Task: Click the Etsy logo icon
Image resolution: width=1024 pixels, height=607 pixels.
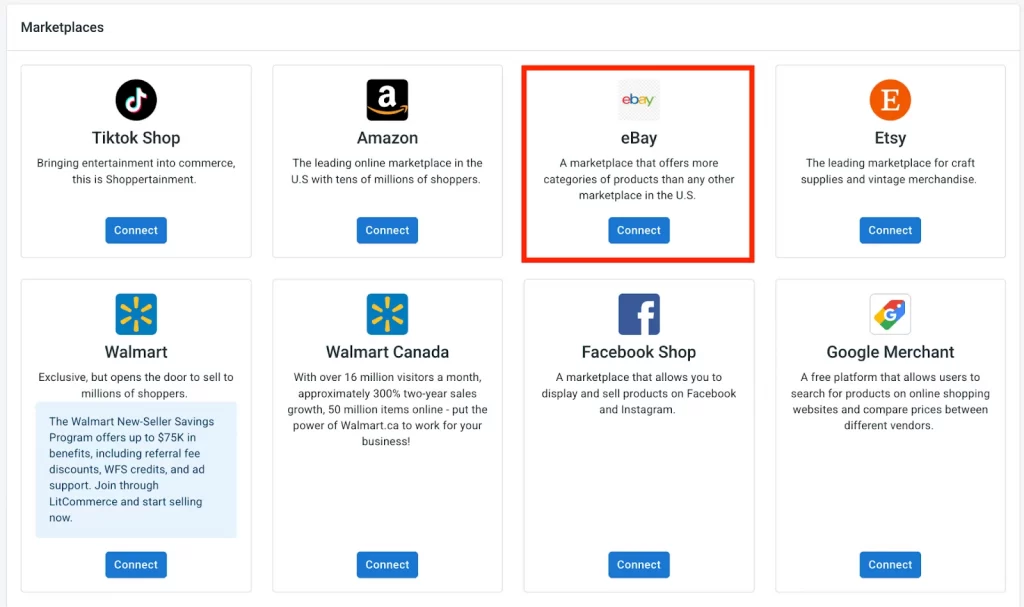Action: click(x=889, y=99)
